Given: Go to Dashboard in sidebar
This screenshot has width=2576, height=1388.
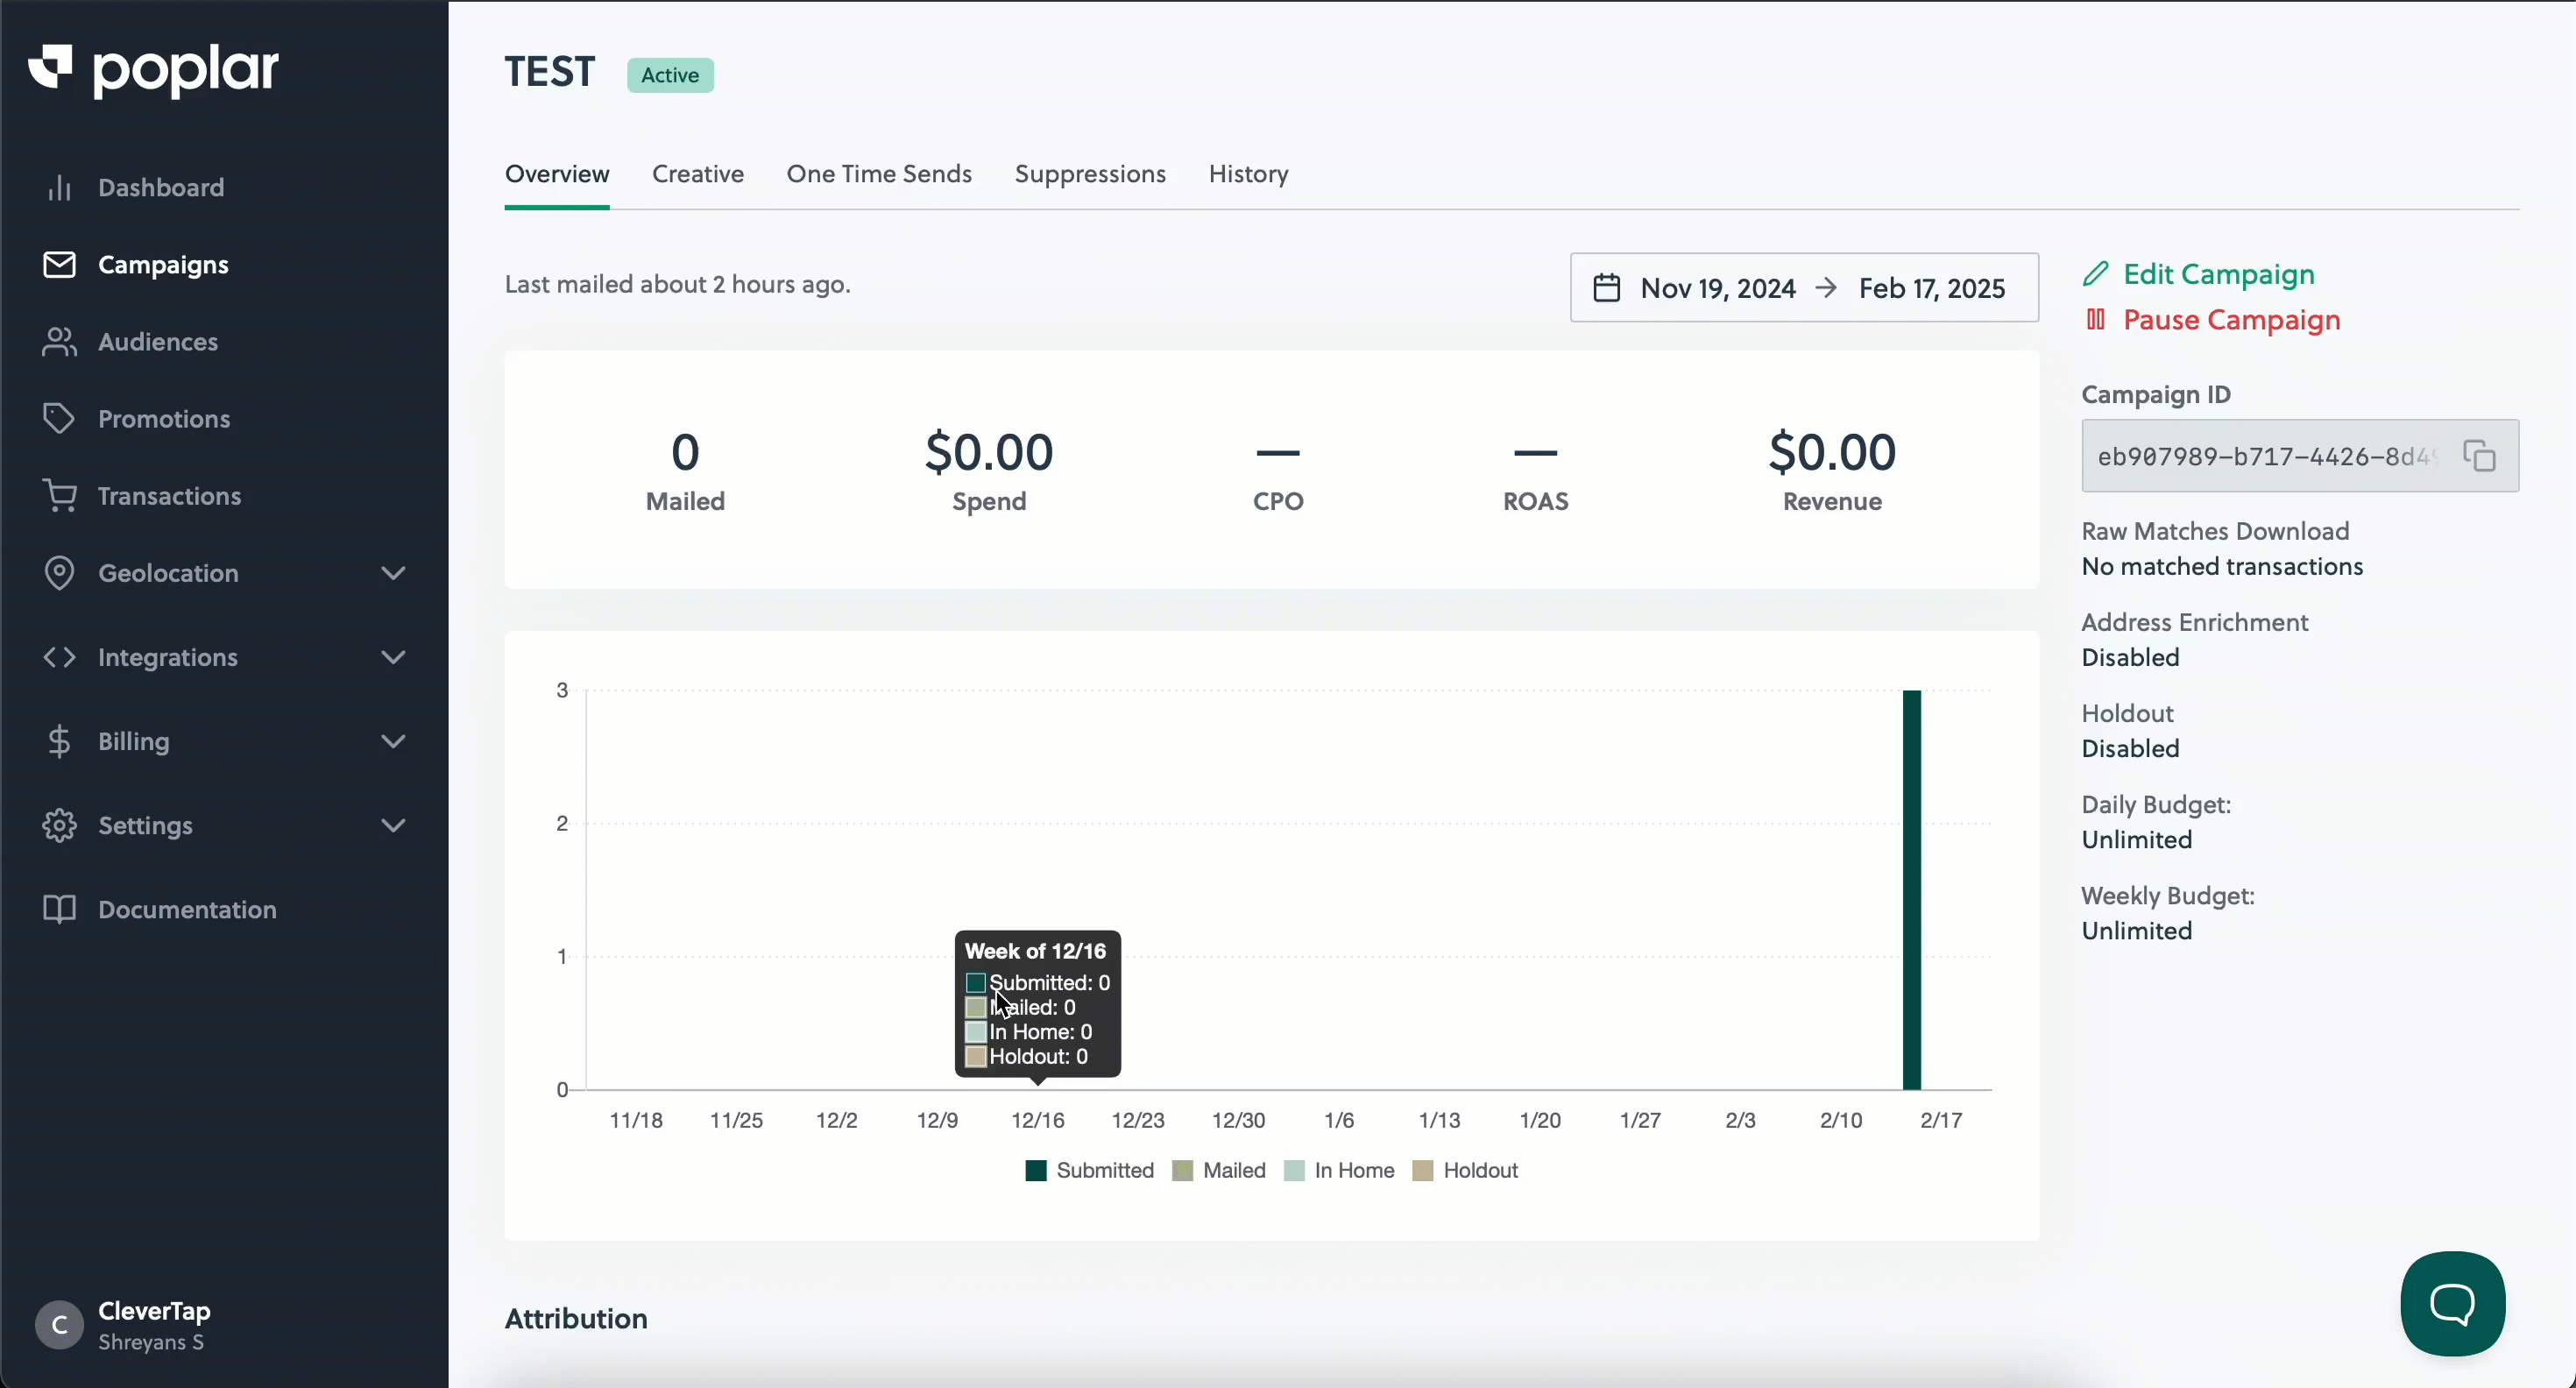Looking at the screenshot, I should pyautogui.click(x=161, y=187).
